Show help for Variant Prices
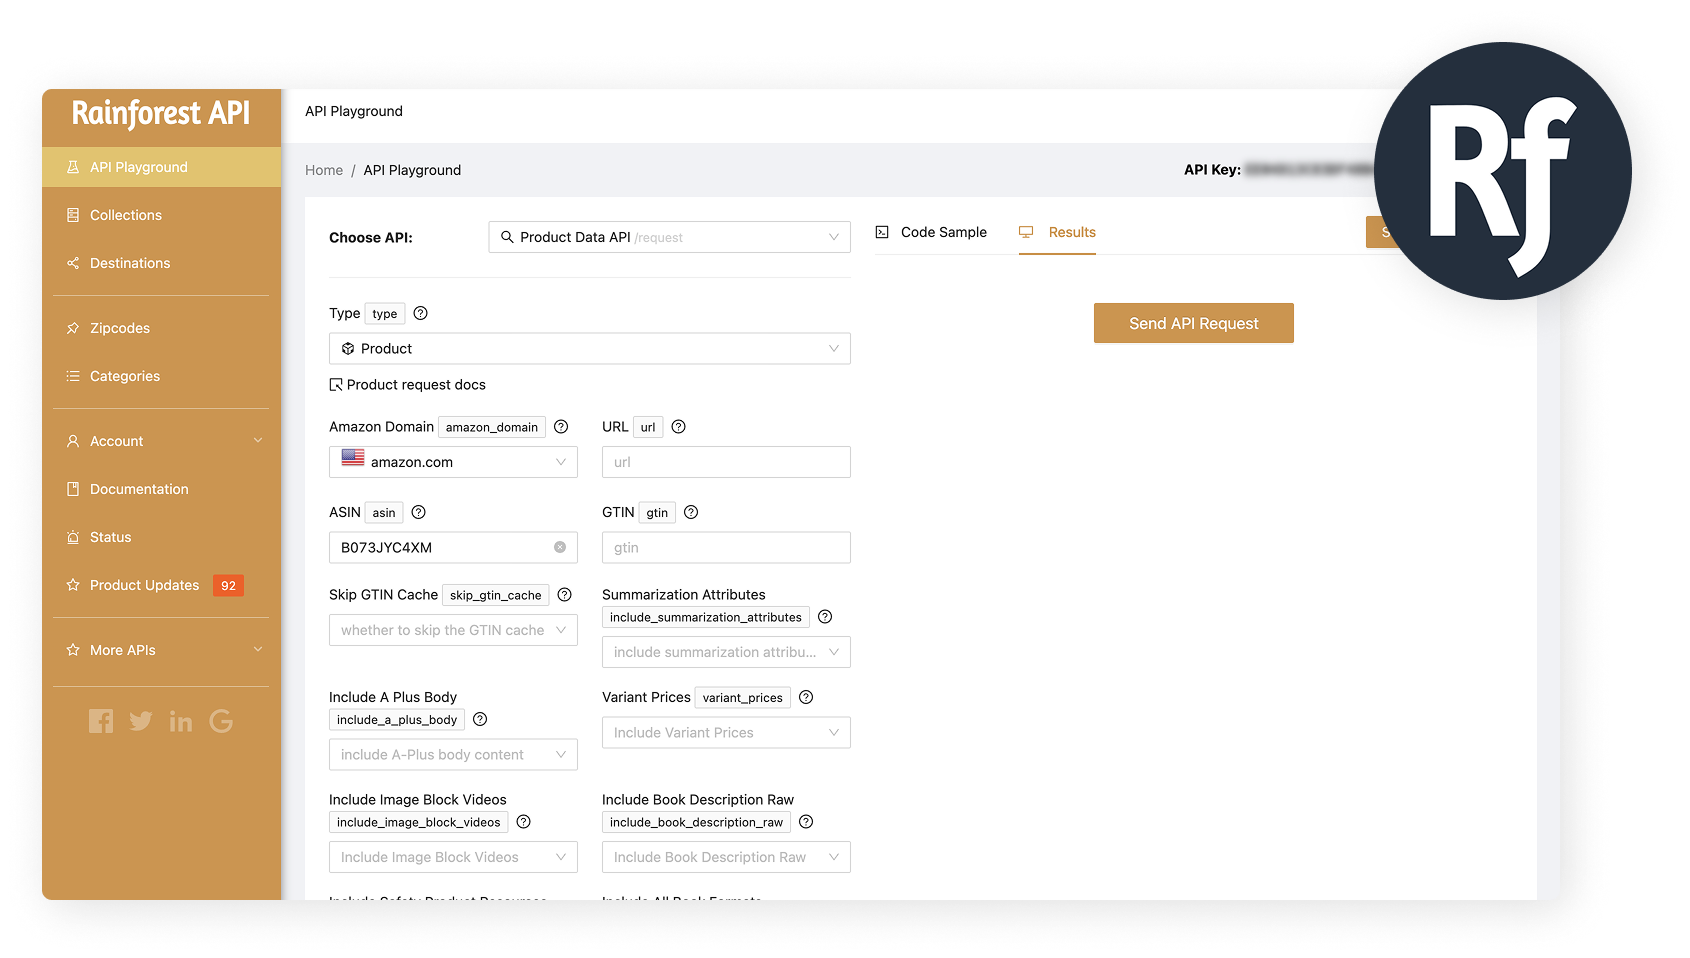The image size is (1690, 958). (x=806, y=697)
